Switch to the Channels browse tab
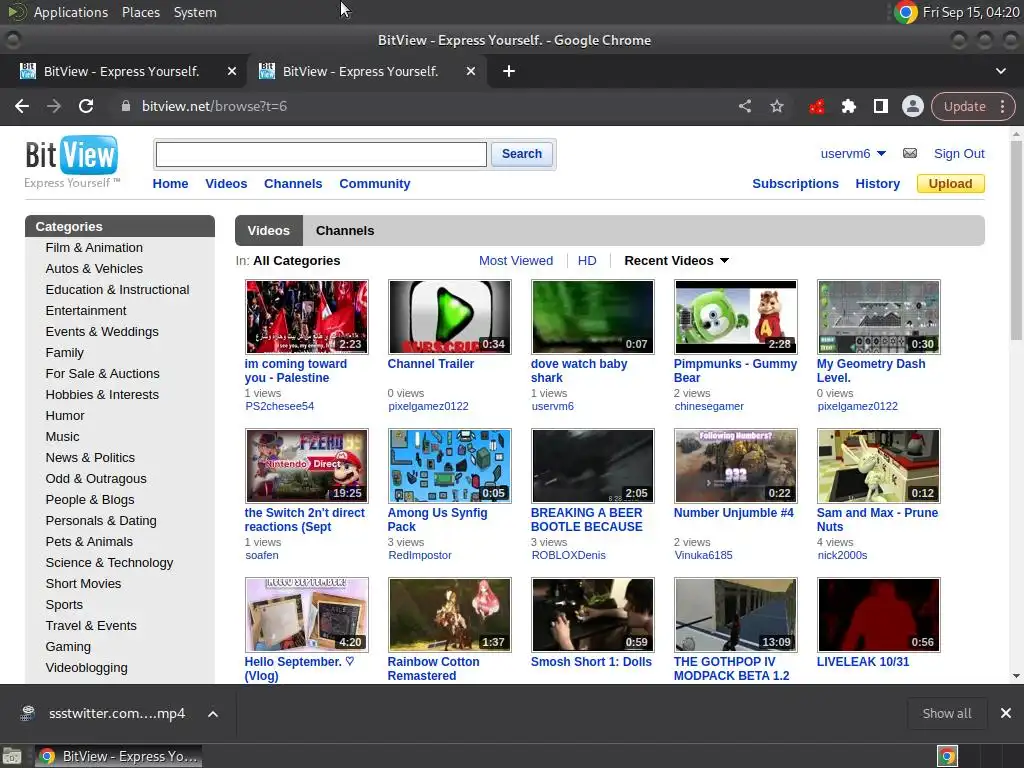 click(345, 231)
